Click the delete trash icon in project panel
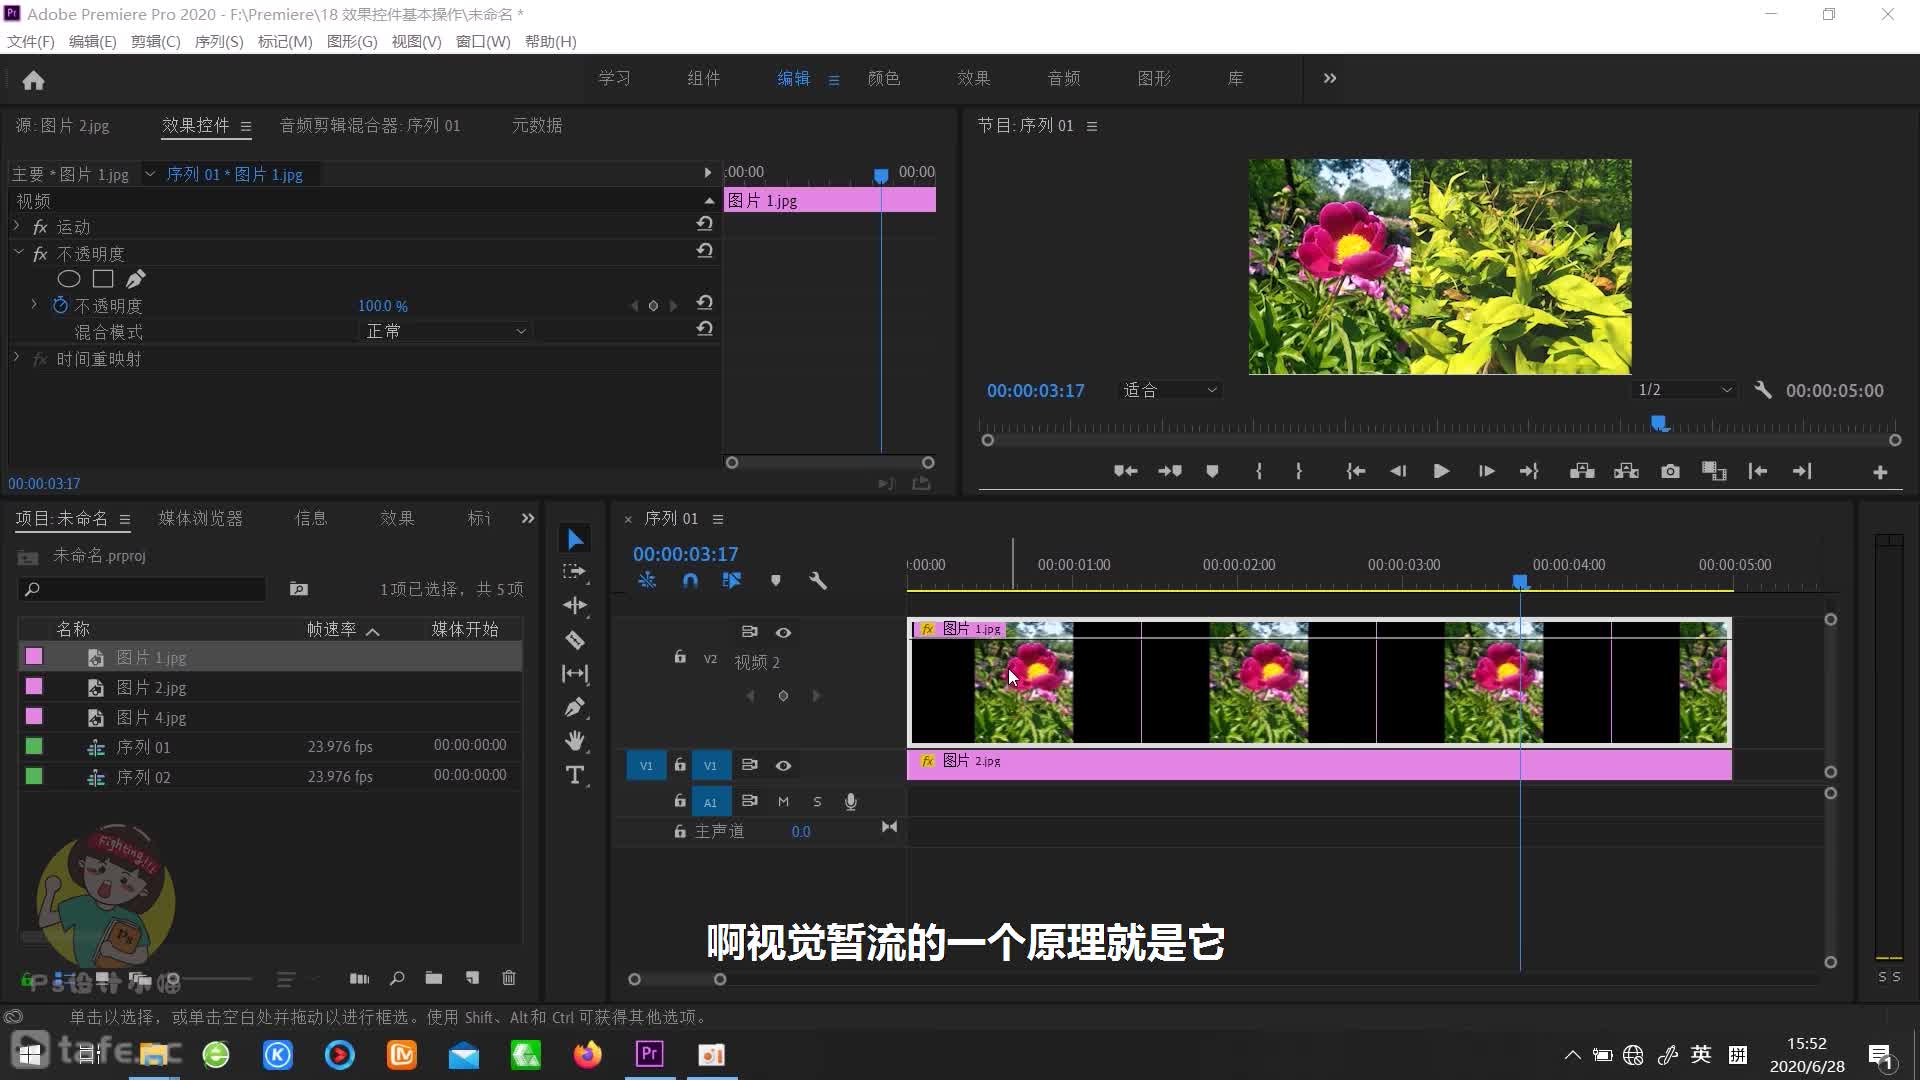Image resolution: width=1920 pixels, height=1080 pixels. point(509,978)
